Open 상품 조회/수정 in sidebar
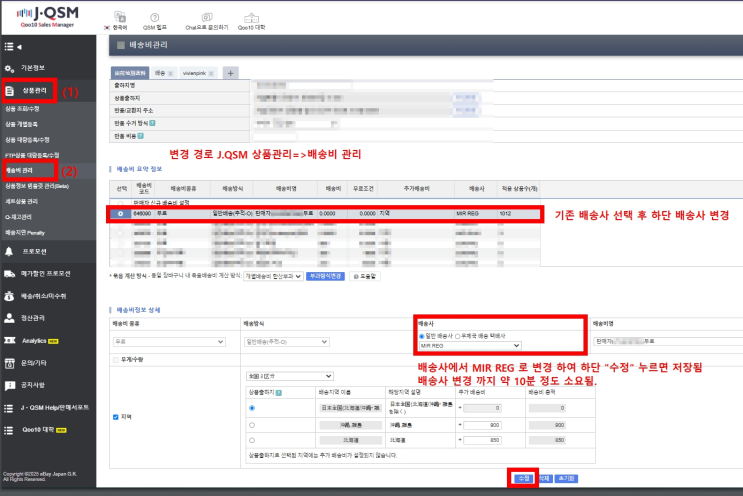The image size is (743, 496). [x=22, y=109]
